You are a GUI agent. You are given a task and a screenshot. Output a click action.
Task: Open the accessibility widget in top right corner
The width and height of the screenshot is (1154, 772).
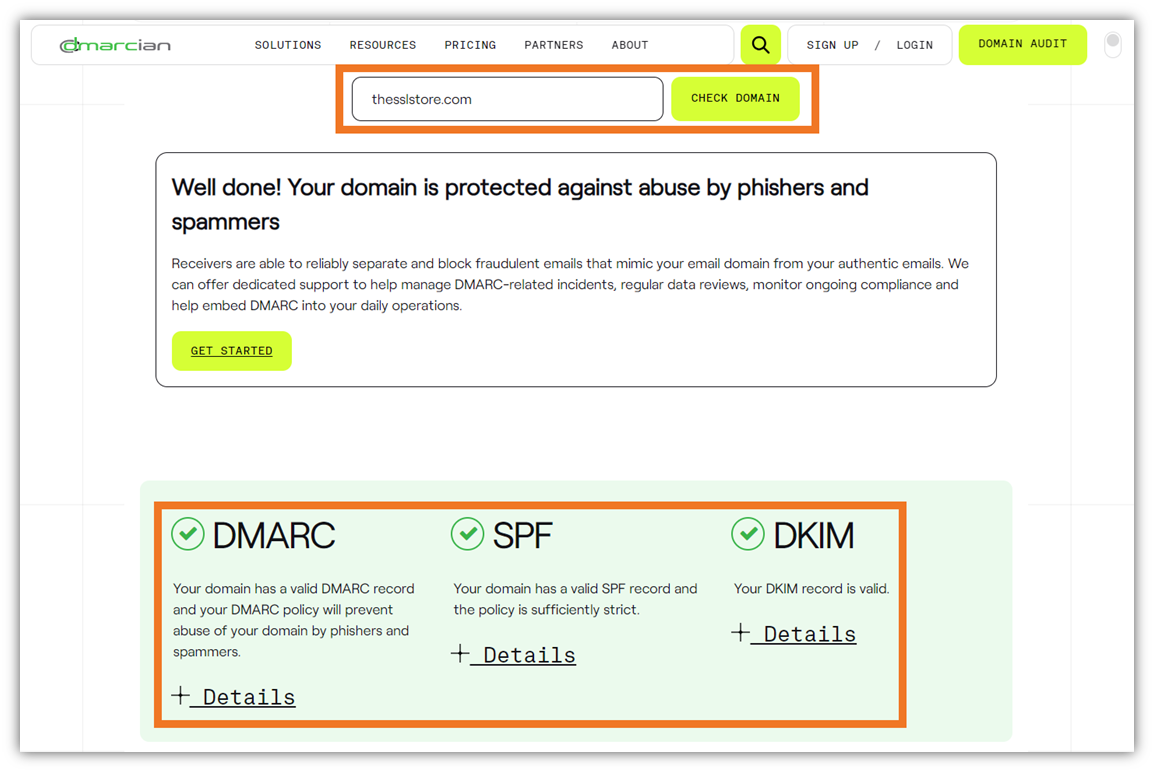point(1112,44)
